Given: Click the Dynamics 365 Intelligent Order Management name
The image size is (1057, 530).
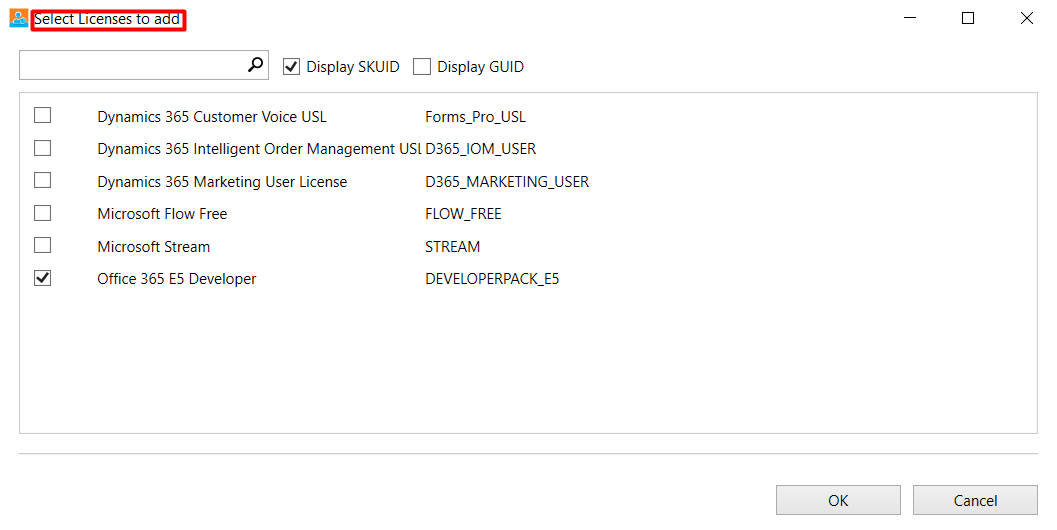Looking at the screenshot, I should [260, 148].
